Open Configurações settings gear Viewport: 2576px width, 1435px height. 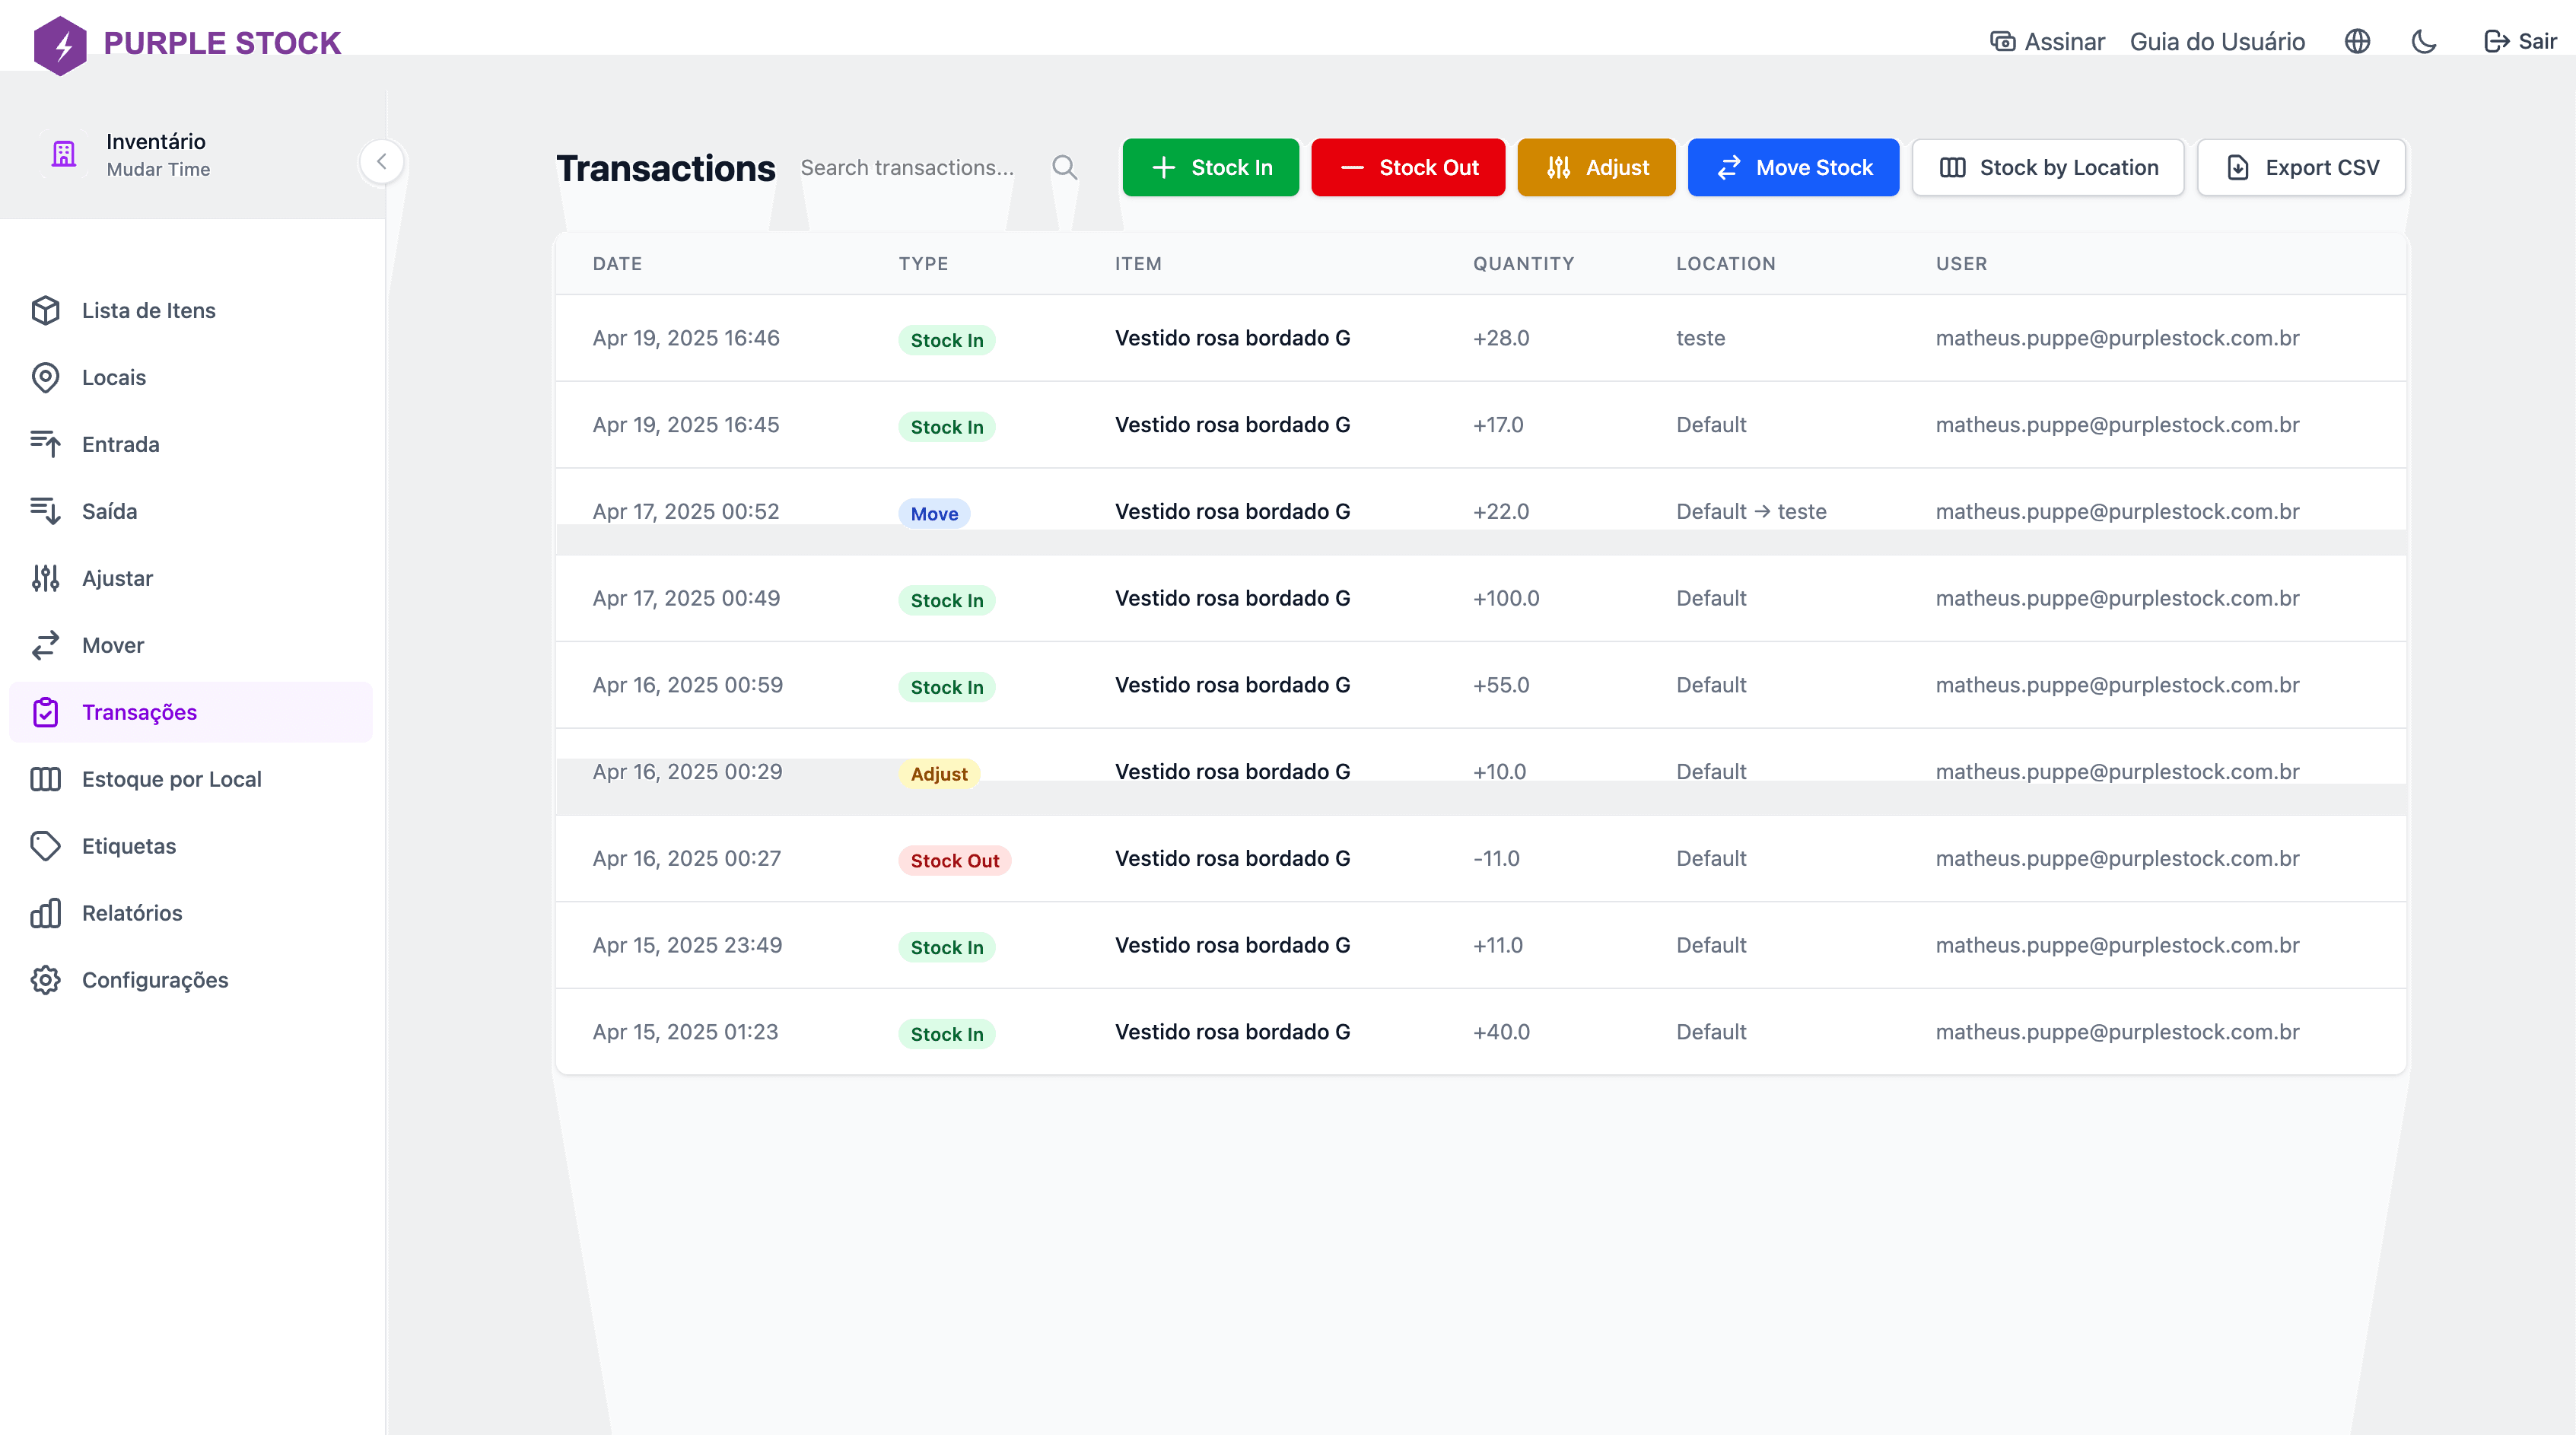154,980
